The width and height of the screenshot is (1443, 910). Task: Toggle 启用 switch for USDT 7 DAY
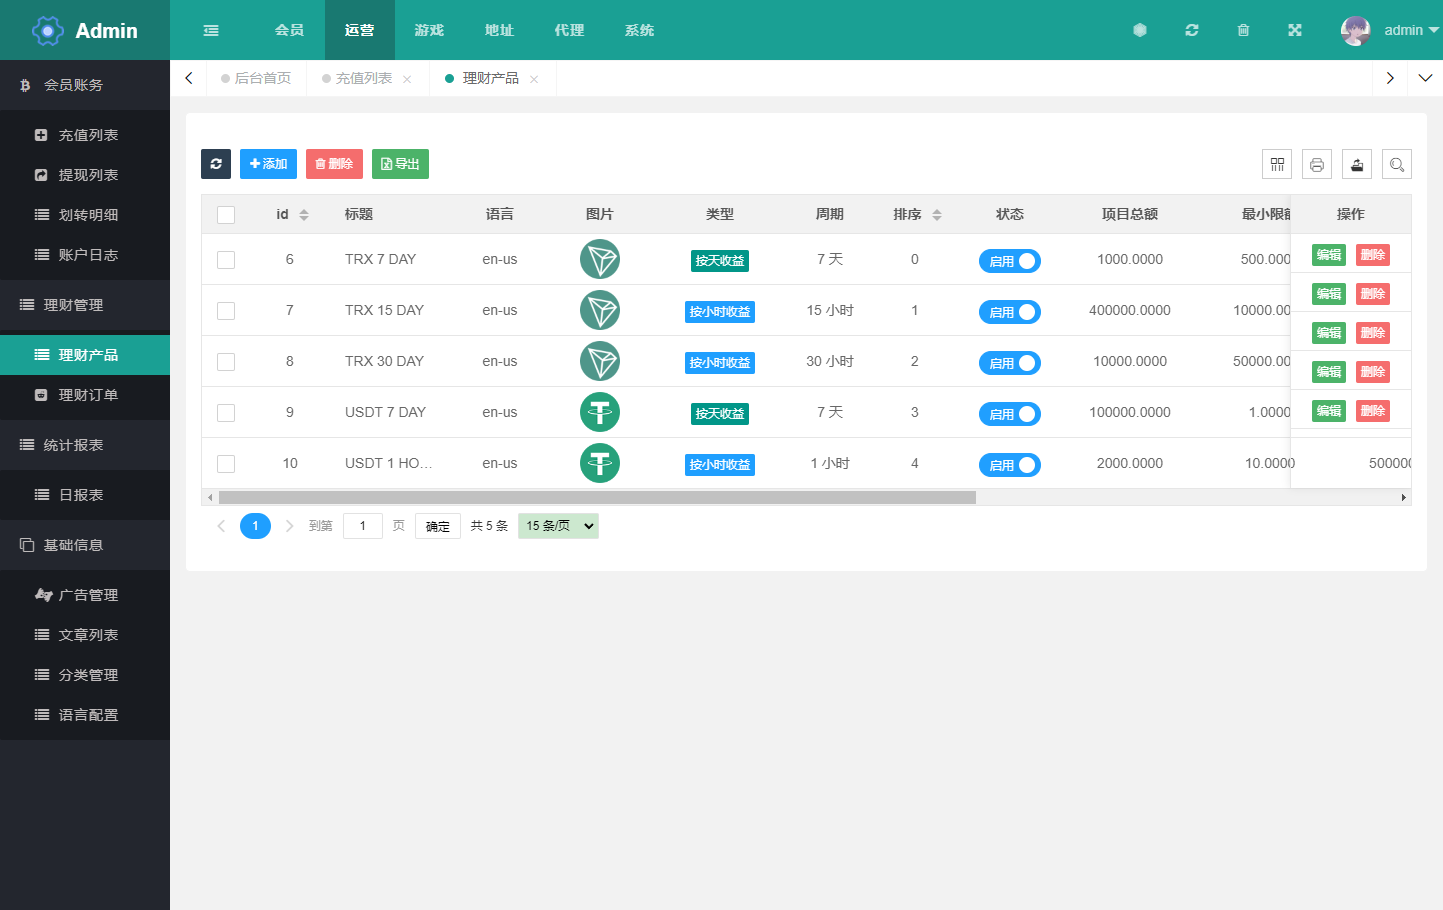(1010, 414)
